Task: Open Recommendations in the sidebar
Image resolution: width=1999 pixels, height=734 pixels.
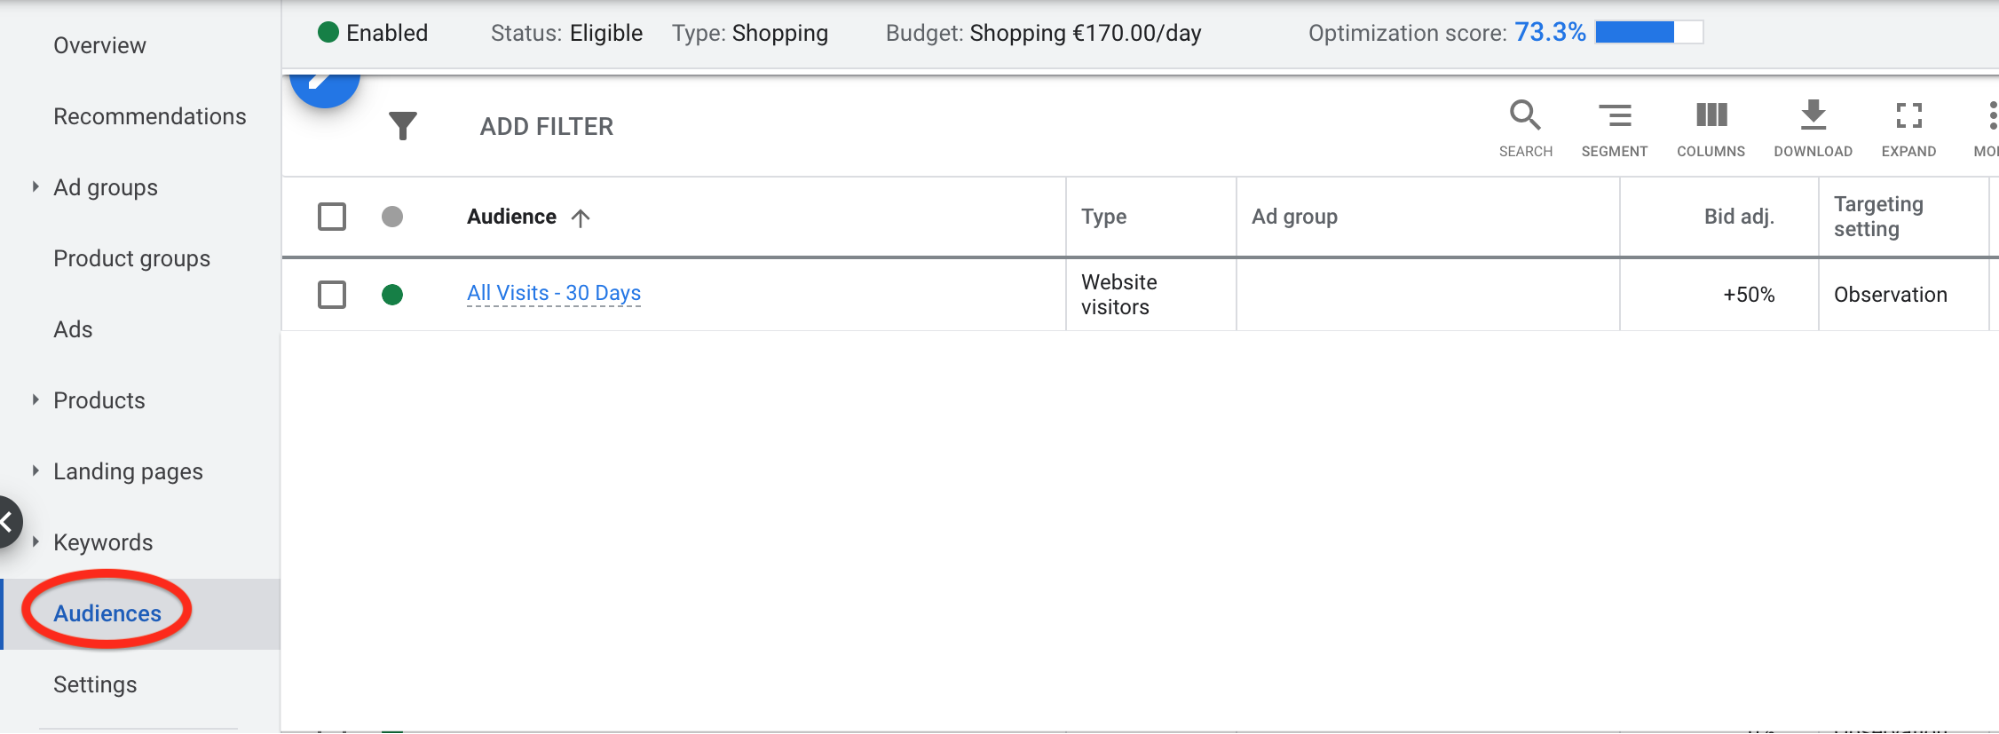Action: click(150, 116)
